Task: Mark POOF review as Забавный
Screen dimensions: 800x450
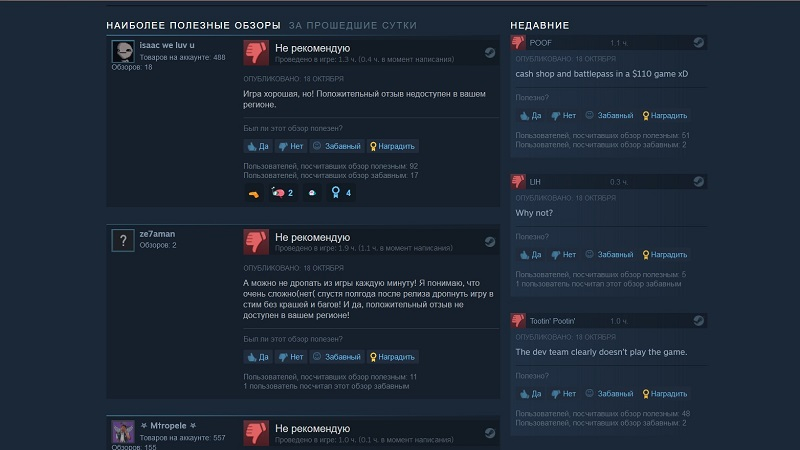Action: pyautogui.click(x=609, y=116)
